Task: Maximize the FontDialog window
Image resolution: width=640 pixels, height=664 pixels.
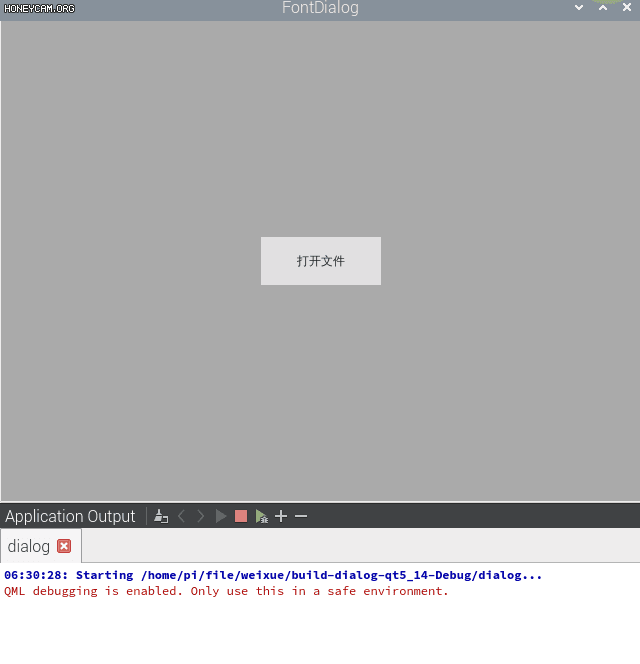Action: 603,8
